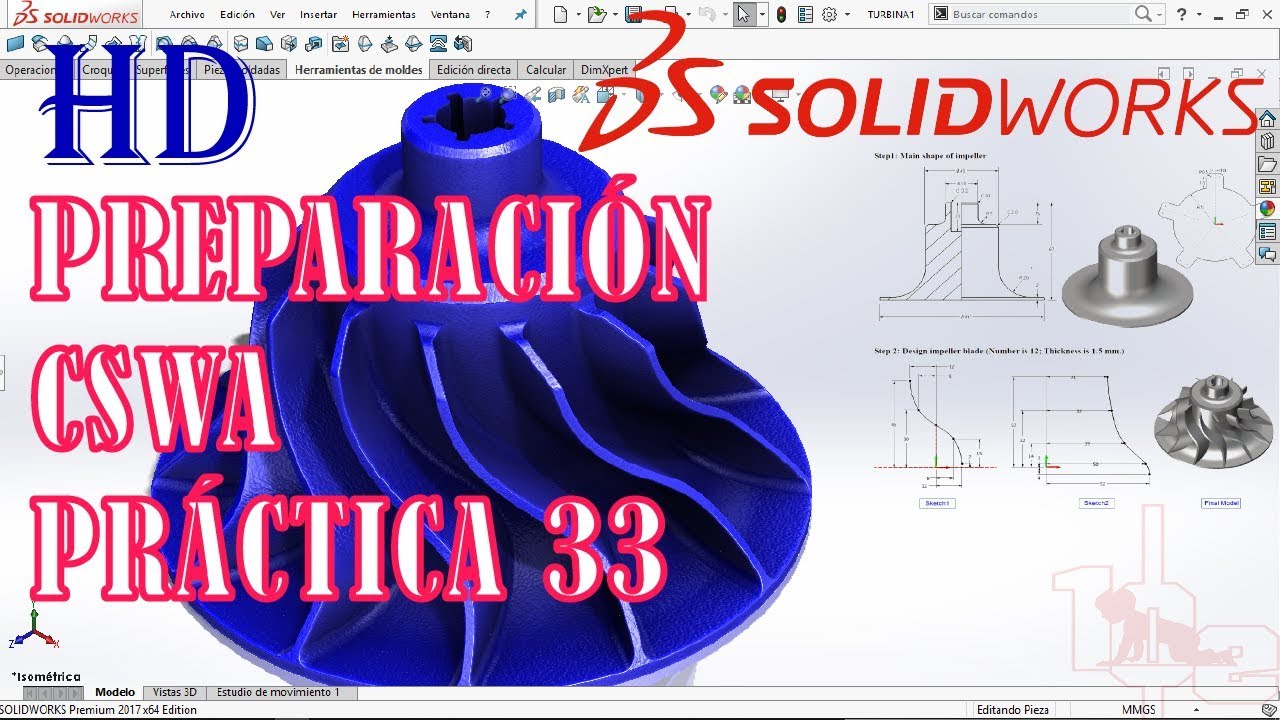
Task: Open the Ver menu
Action: point(277,15)
